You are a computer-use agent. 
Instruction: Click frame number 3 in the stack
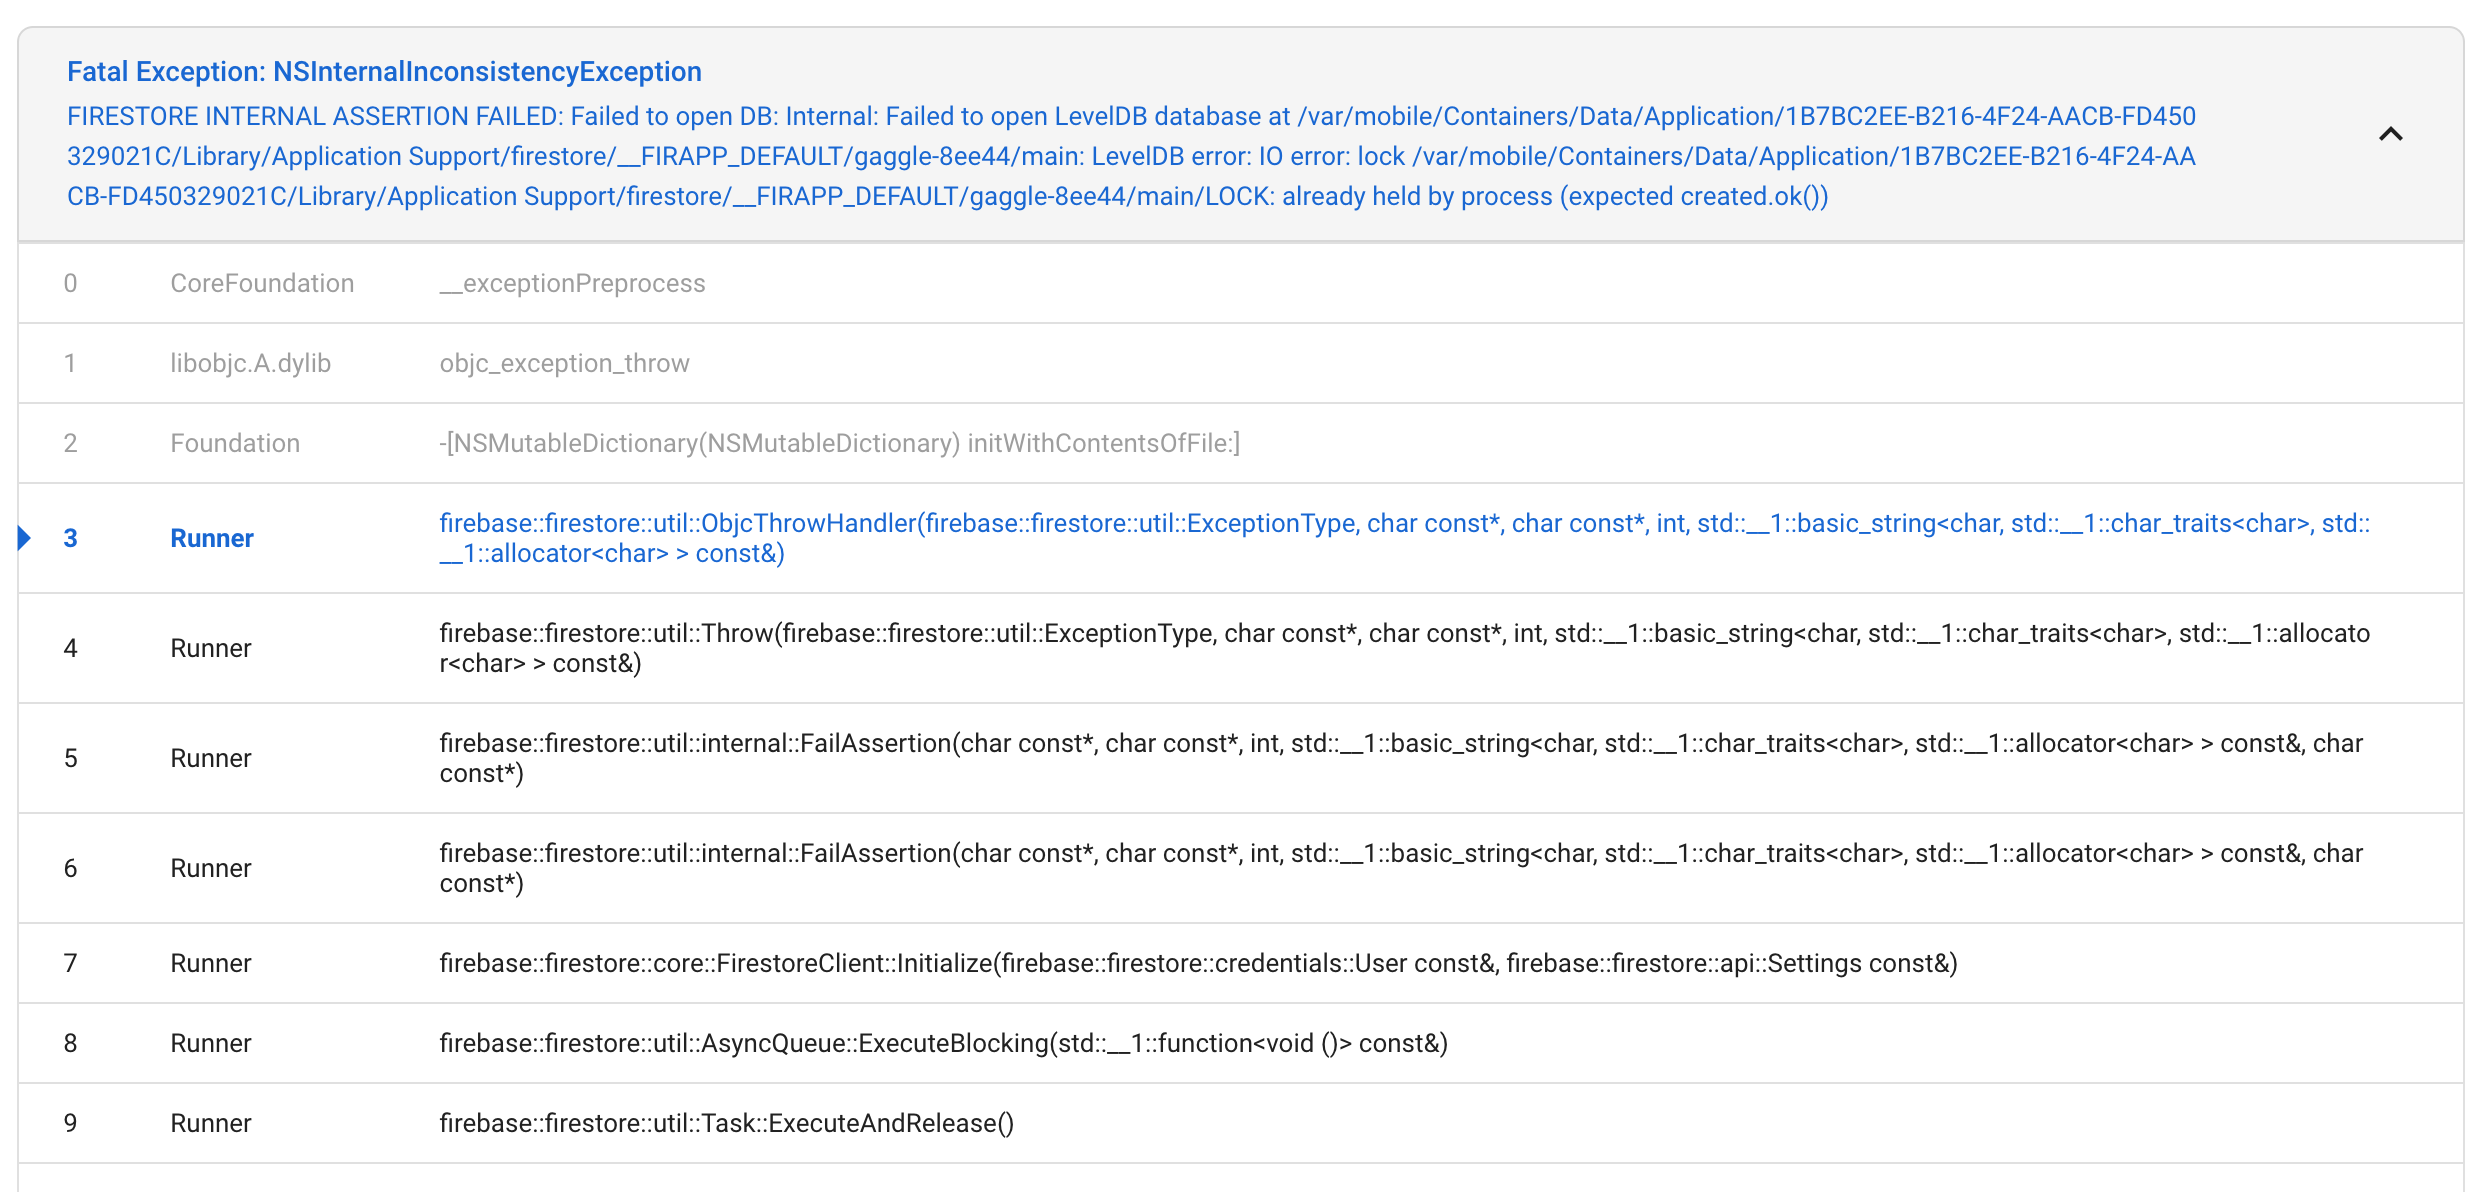pyautogui.click(x=70, y=537)
